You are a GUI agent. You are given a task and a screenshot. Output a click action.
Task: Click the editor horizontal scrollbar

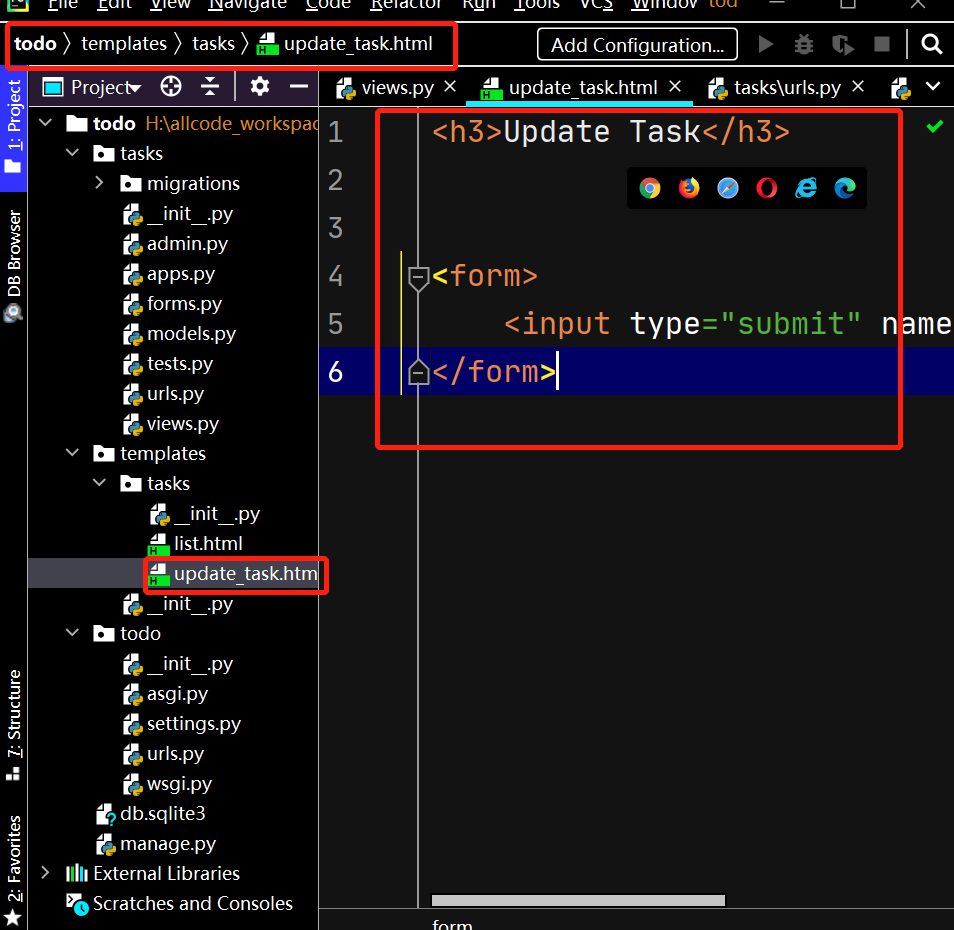pos(578,900)
